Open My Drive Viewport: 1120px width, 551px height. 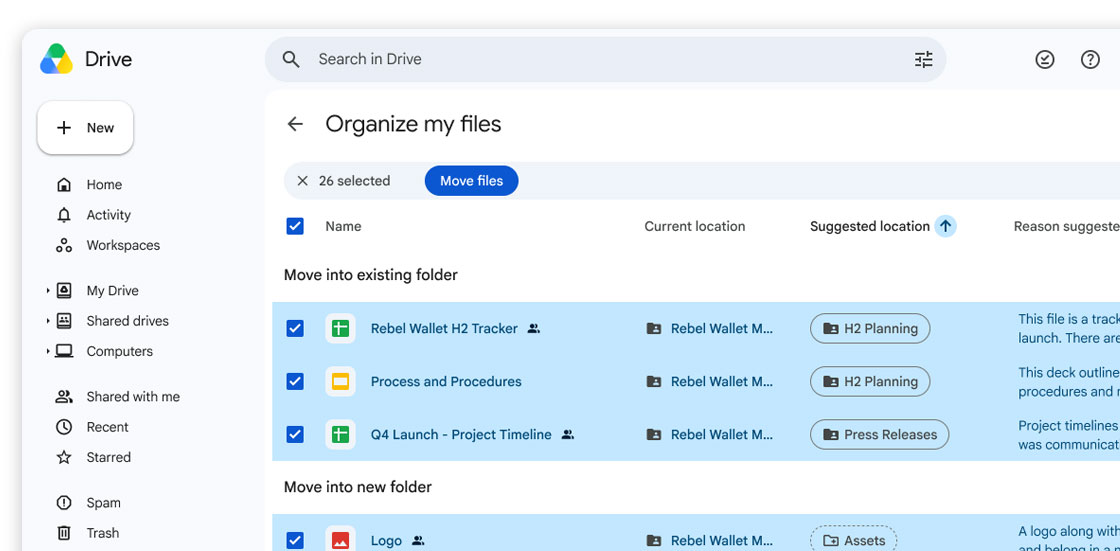(x=112, y=291)
